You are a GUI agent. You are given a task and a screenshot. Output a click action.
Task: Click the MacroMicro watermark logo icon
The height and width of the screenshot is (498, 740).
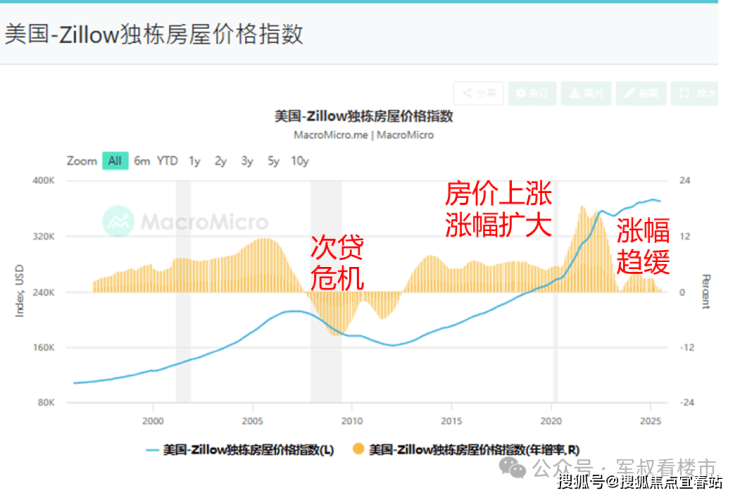tap(118, 221)
